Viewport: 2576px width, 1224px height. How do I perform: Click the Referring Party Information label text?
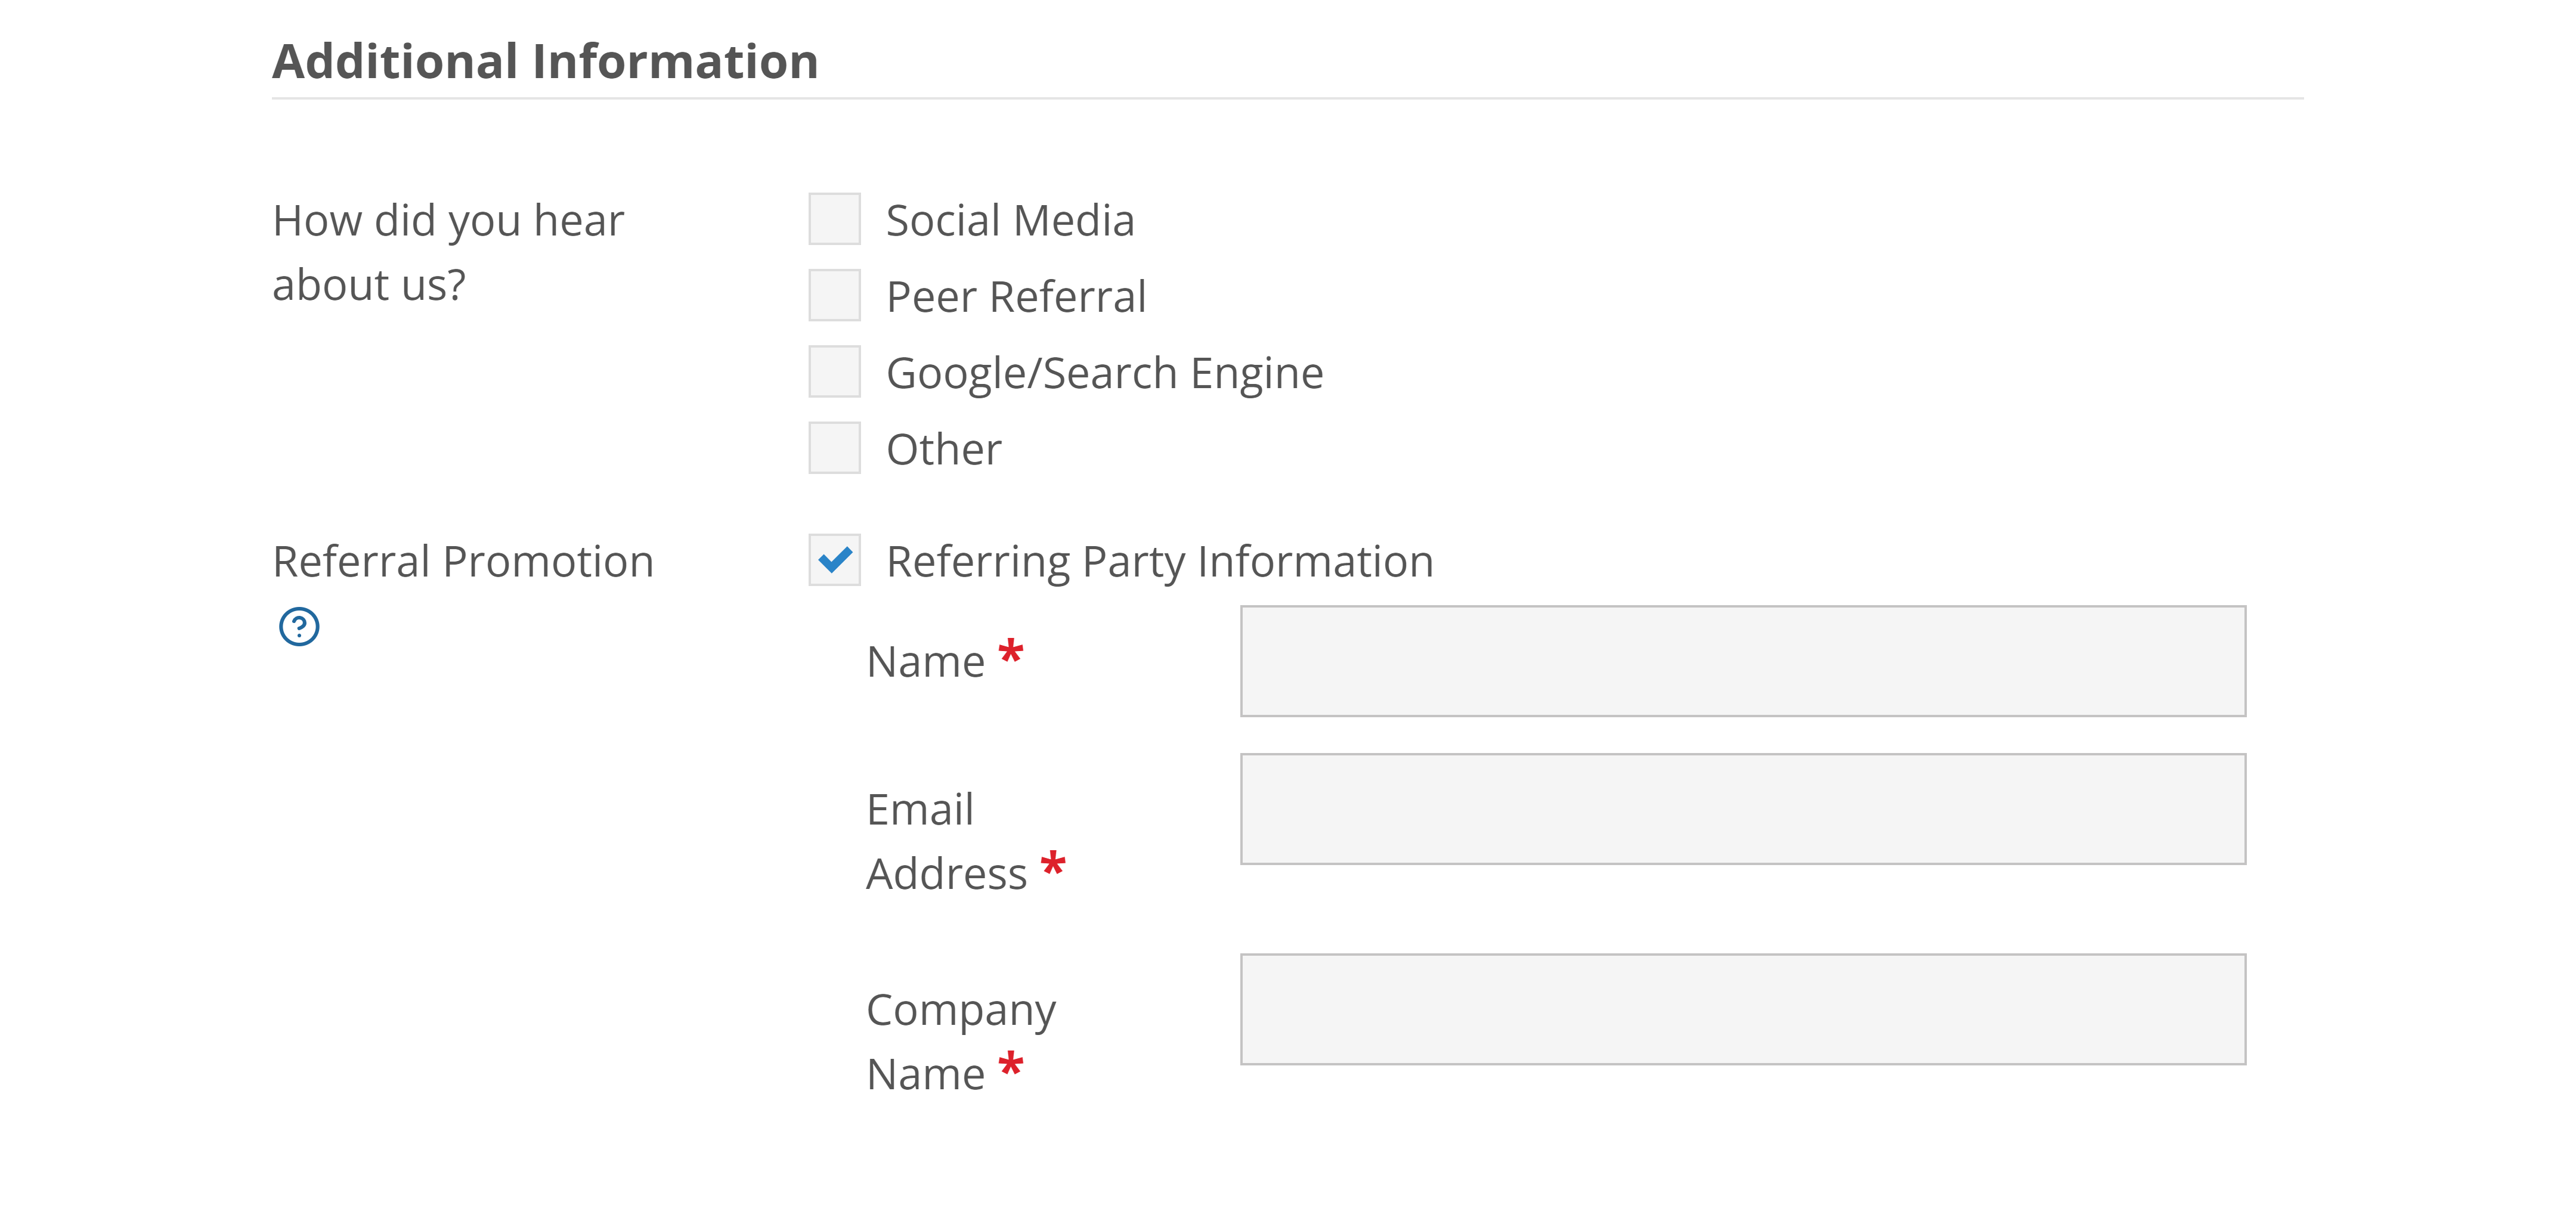tap(1158, 562)
